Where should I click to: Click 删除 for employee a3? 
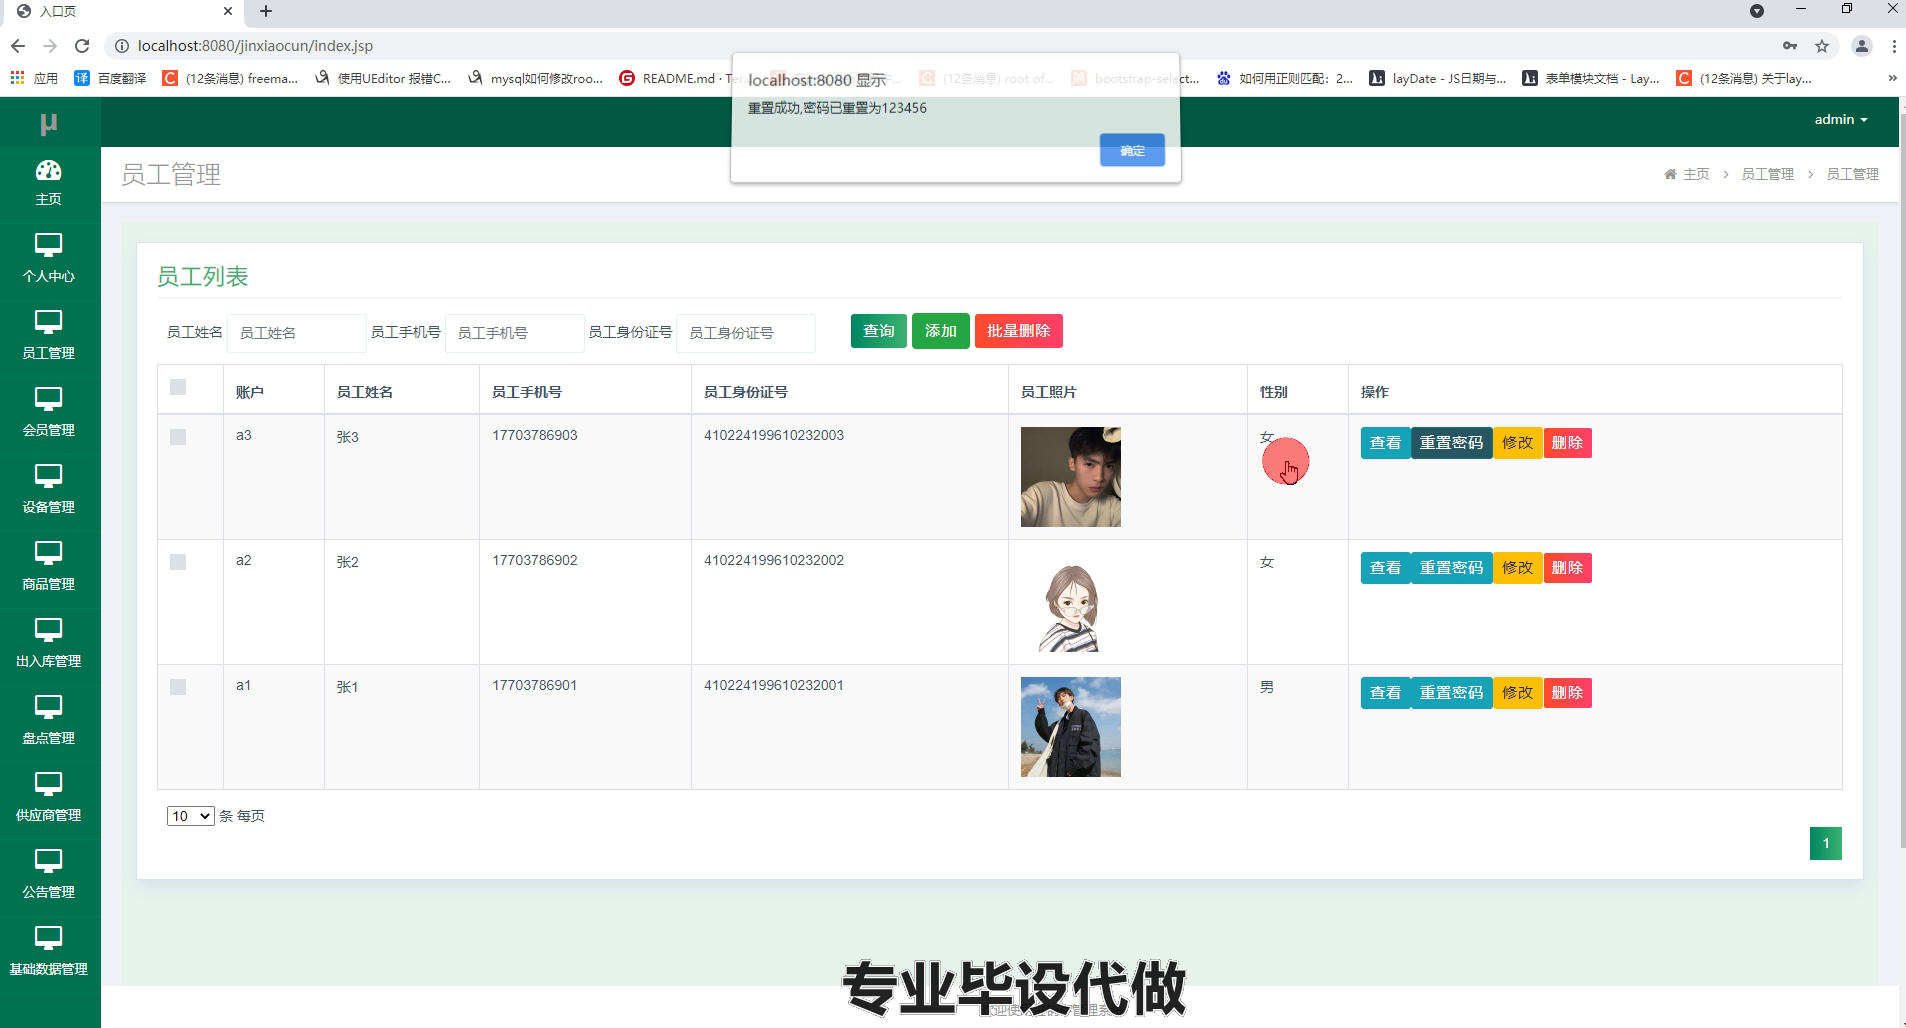pyautogui.click(x=1567, y=443)
